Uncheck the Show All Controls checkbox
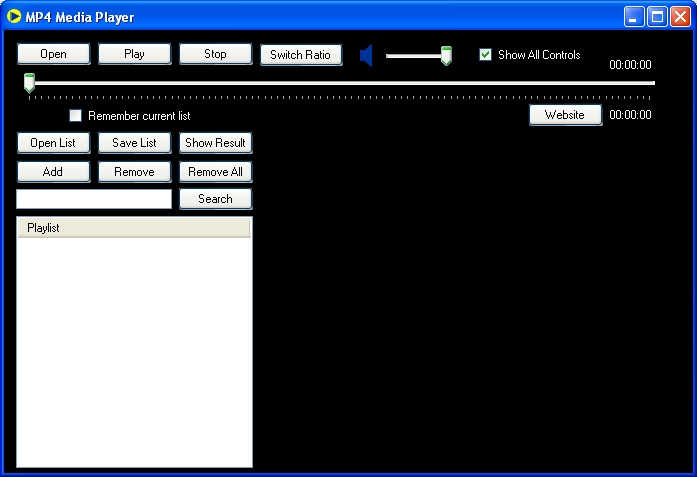 (486, 55)
